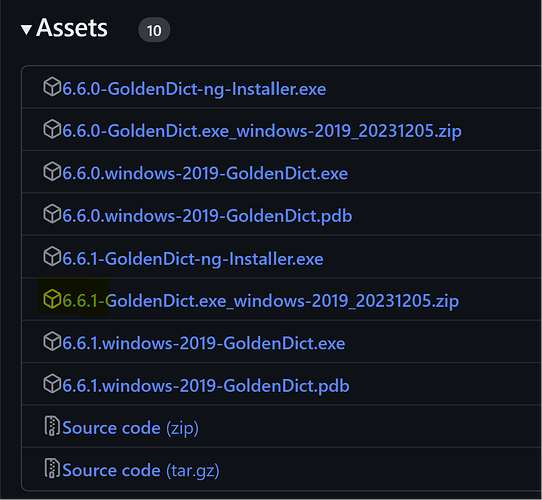Download 6.6.1-GoldenDict-ng-Installer.exe
542x500 pixels.
(193, 259)
